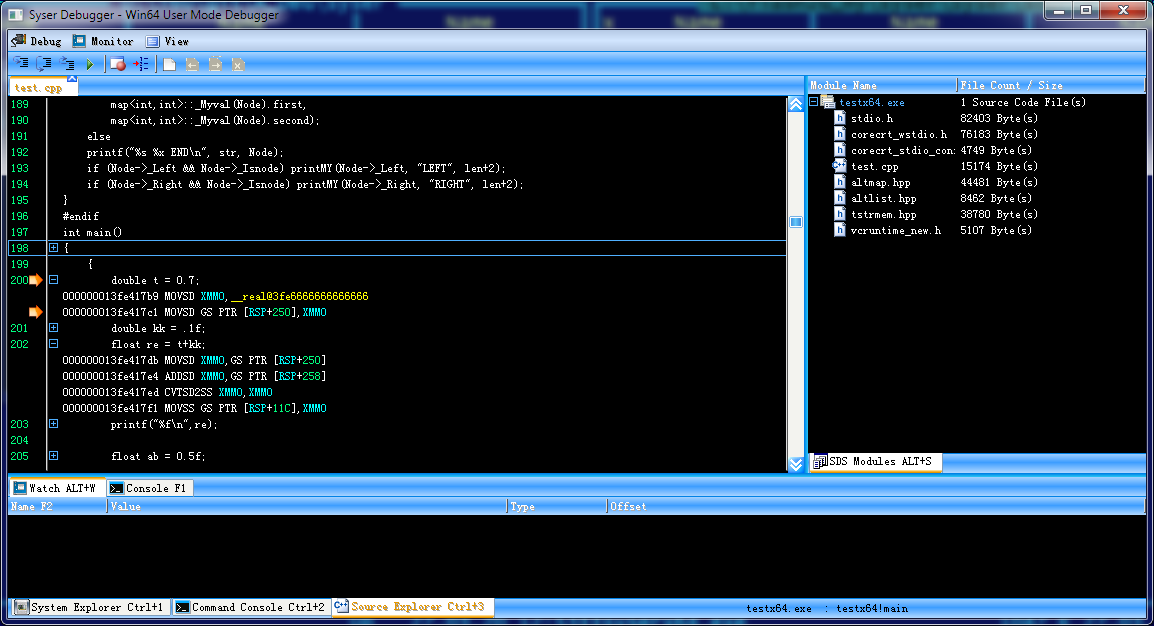The image size is (1154, 626).
Task: Switch to the Watch ALT+W tab
Action: [x=55, y=488]
